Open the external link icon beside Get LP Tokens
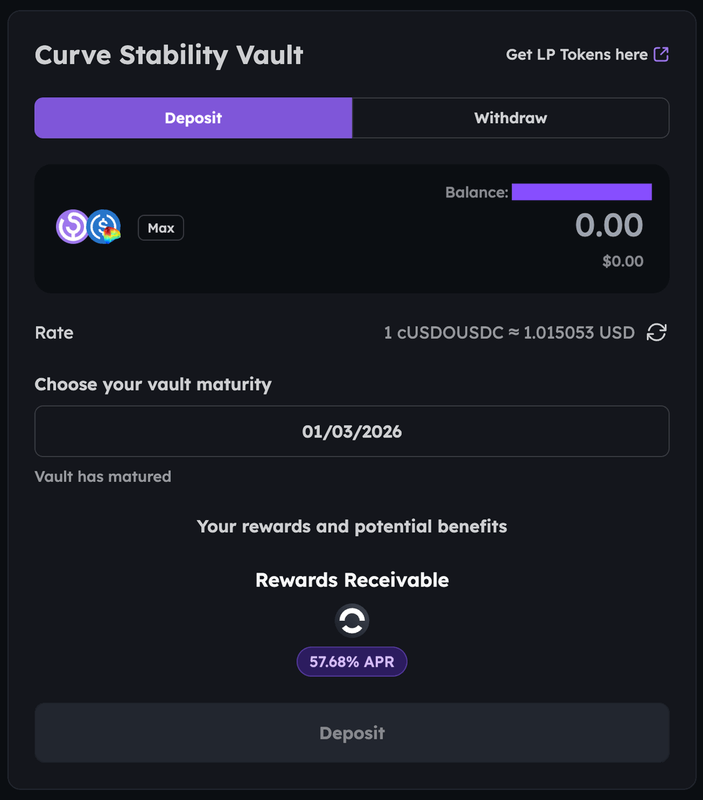The width and height of the screenshot is (703, 800). [x=661, y=54]
